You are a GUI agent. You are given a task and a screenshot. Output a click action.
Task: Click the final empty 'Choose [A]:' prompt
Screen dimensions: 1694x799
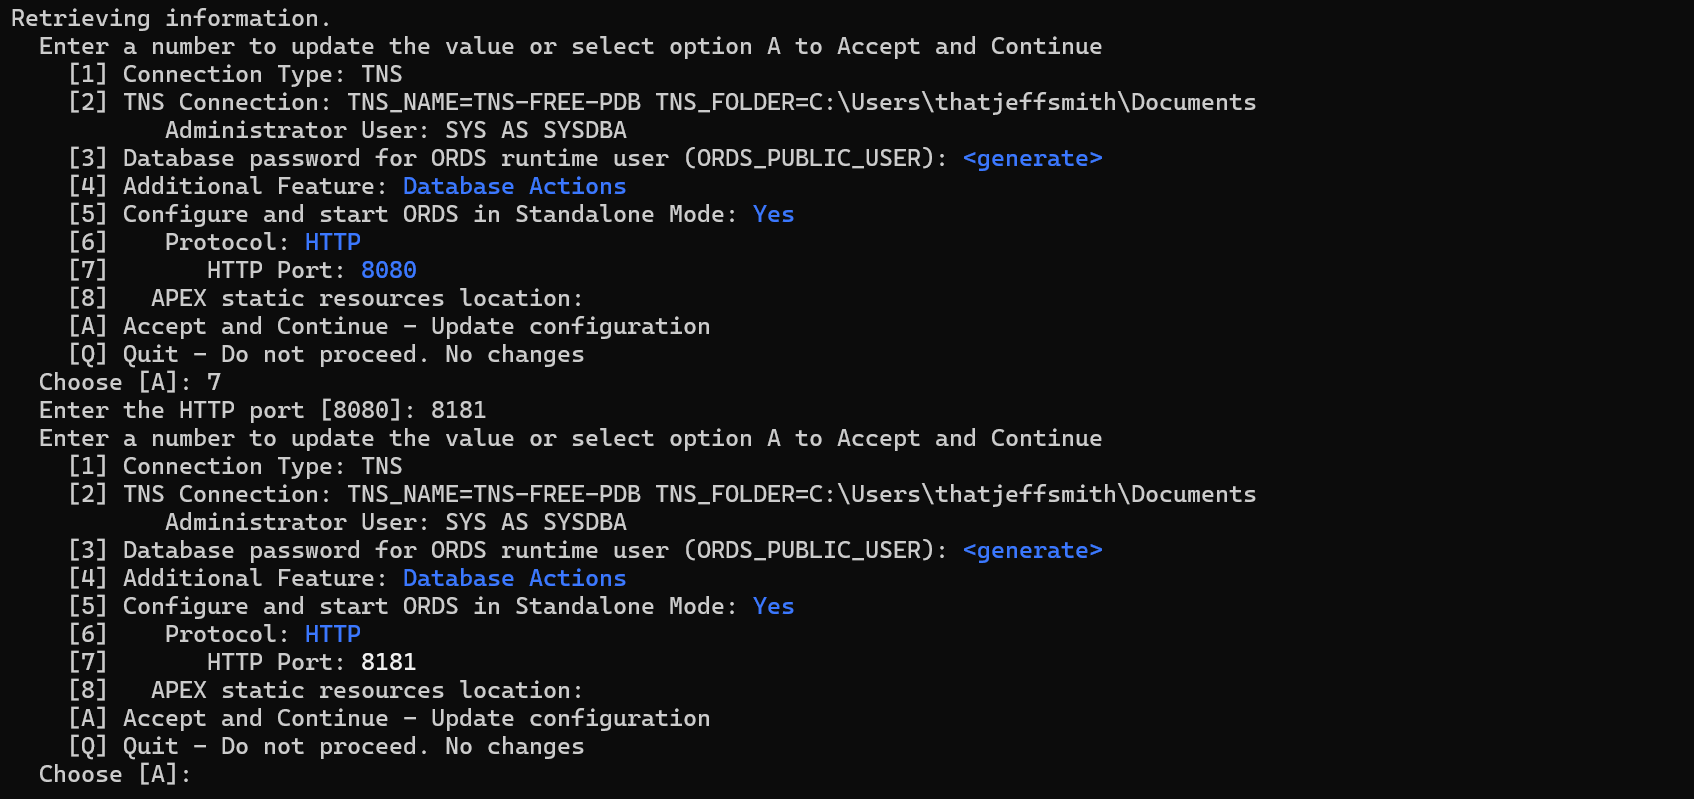coord(115,774)
